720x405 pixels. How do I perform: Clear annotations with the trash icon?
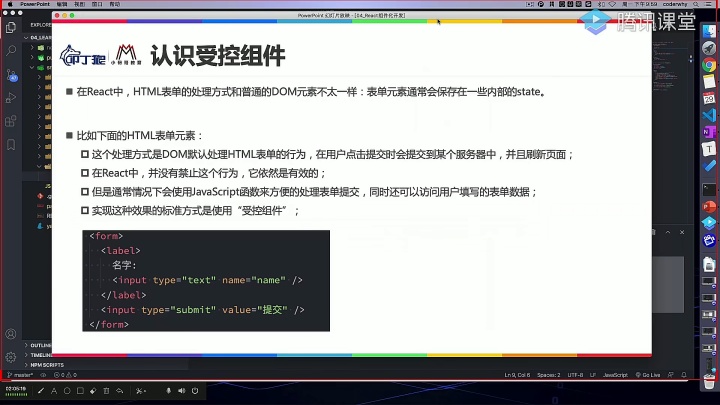[107, 391]
